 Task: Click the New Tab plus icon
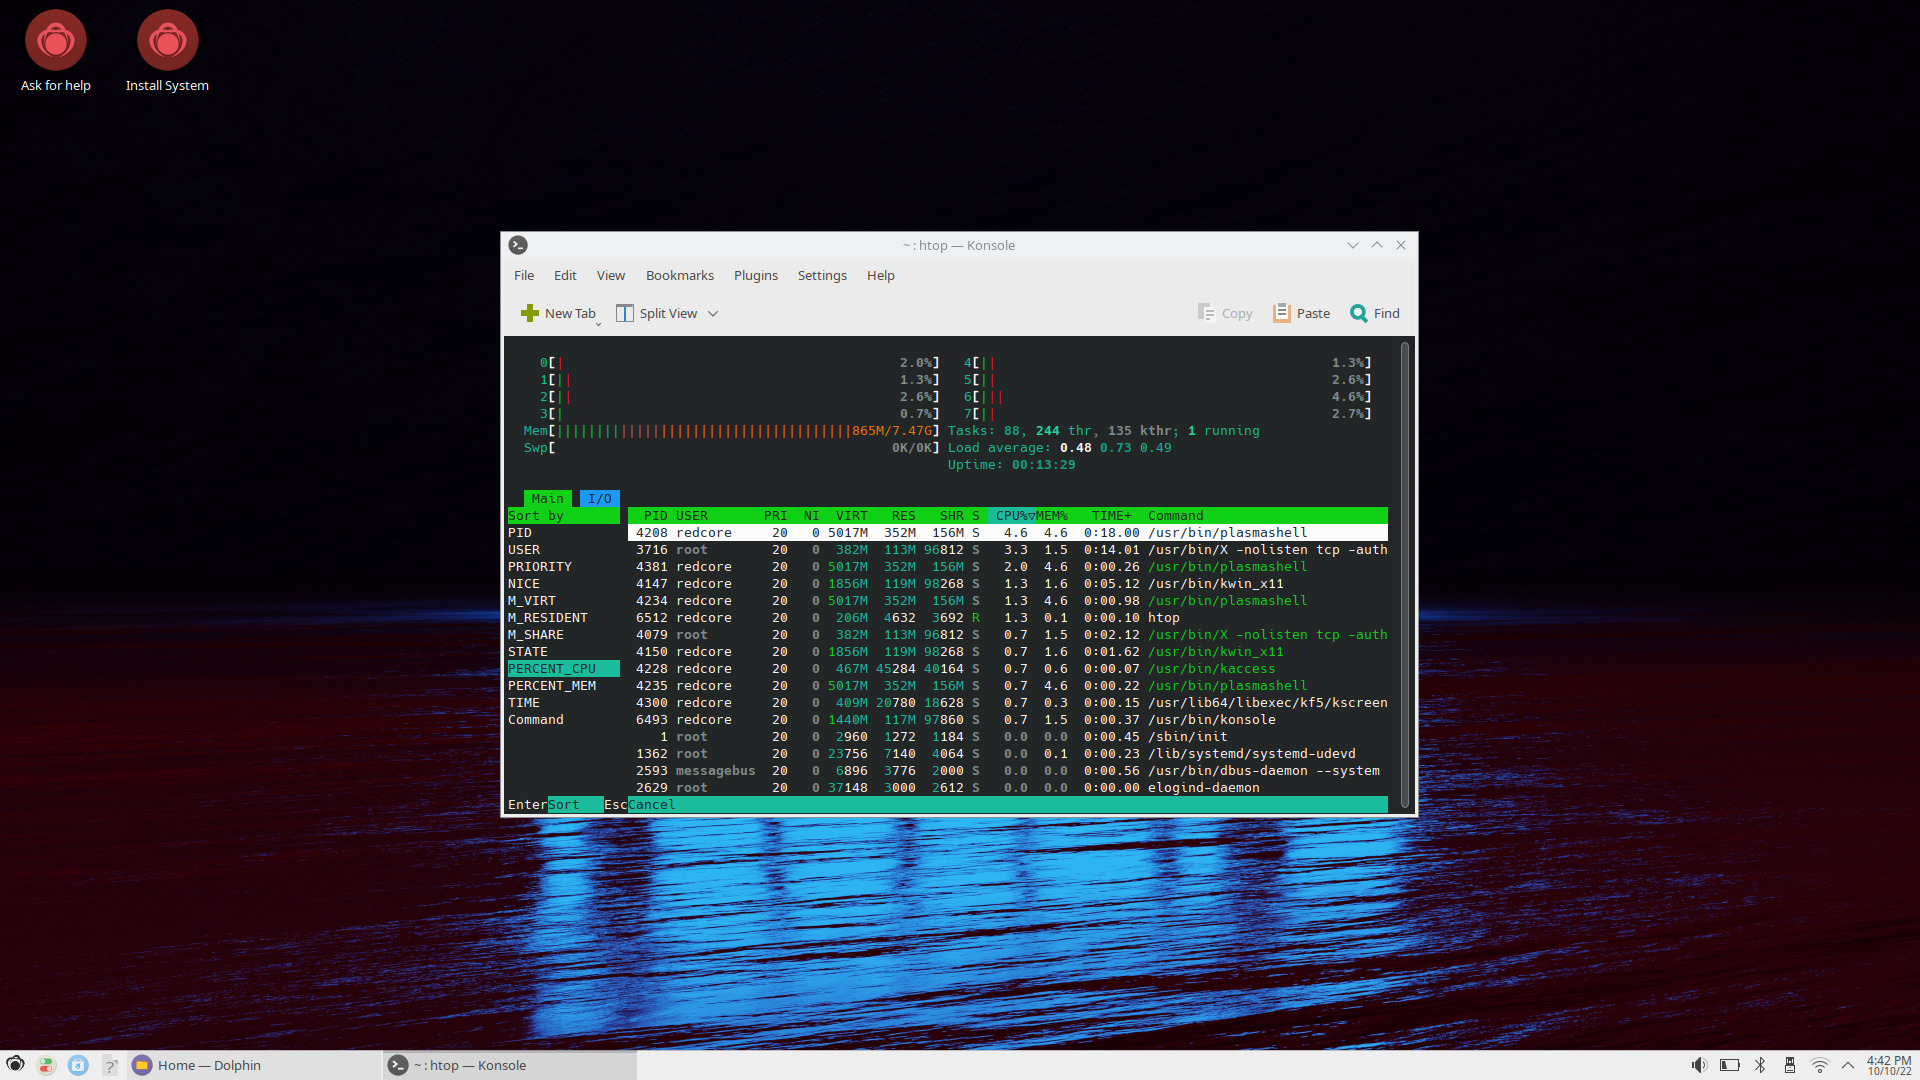click(x=530, y=313)
